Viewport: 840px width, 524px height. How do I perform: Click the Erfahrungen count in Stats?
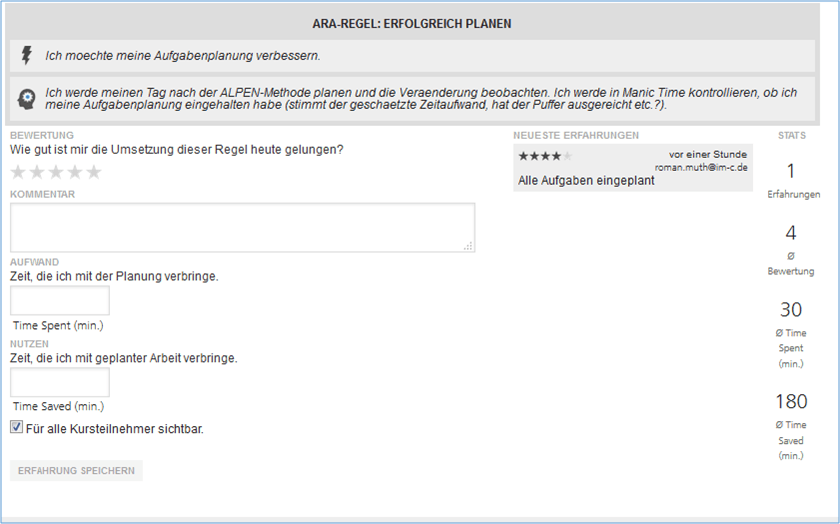coord(791,171)
